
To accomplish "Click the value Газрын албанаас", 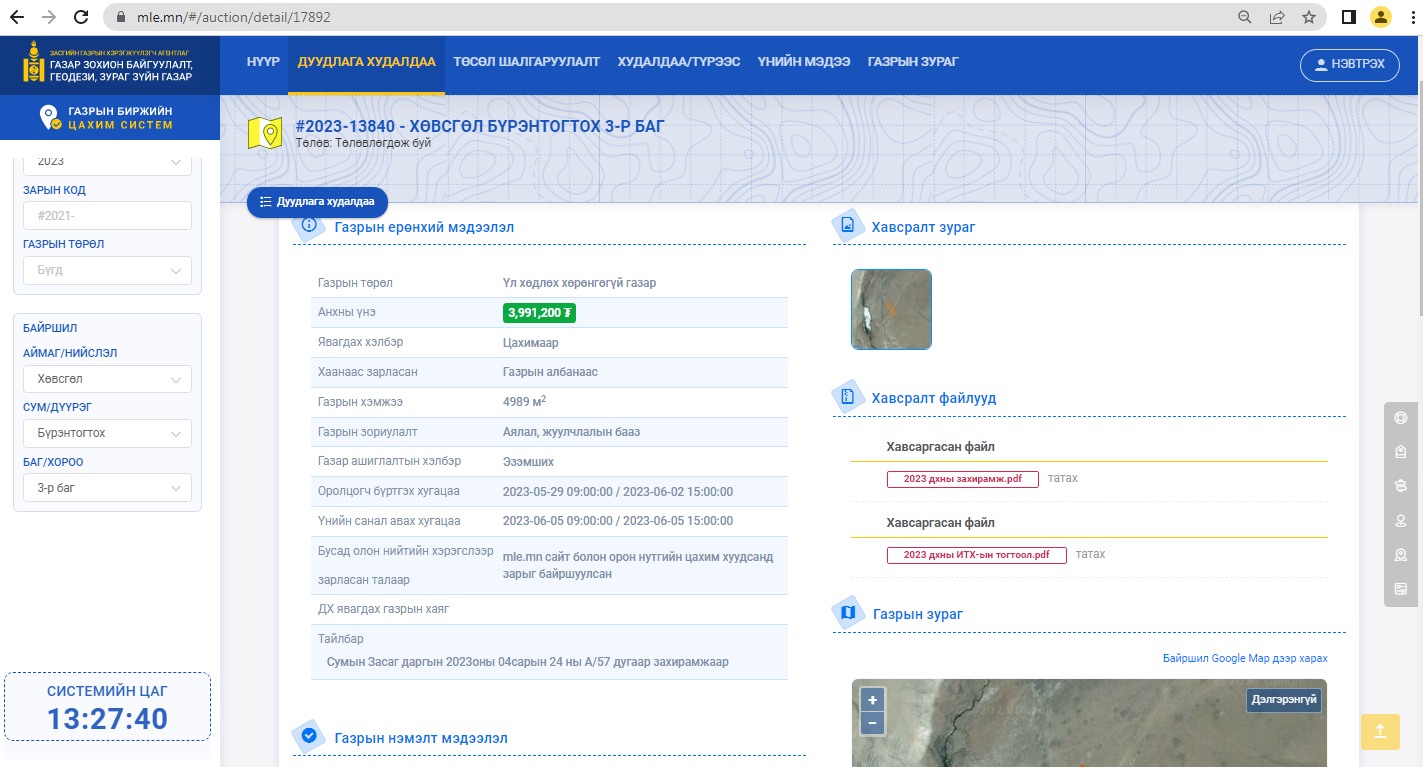I will (x=550, y=372).
